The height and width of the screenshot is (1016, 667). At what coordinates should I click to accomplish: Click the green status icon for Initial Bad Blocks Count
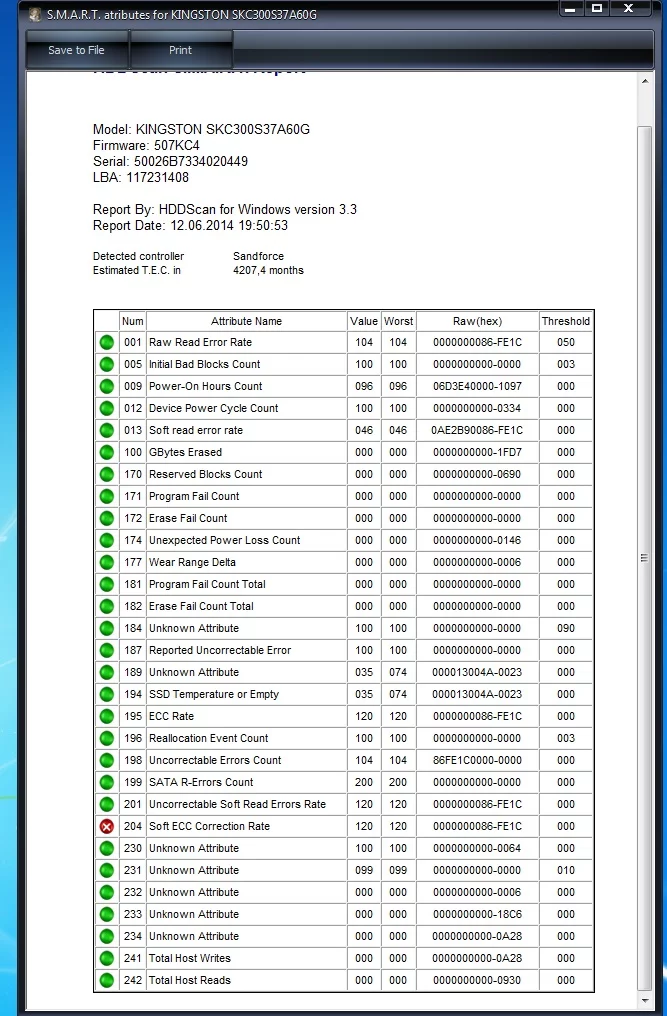[107, 364]
